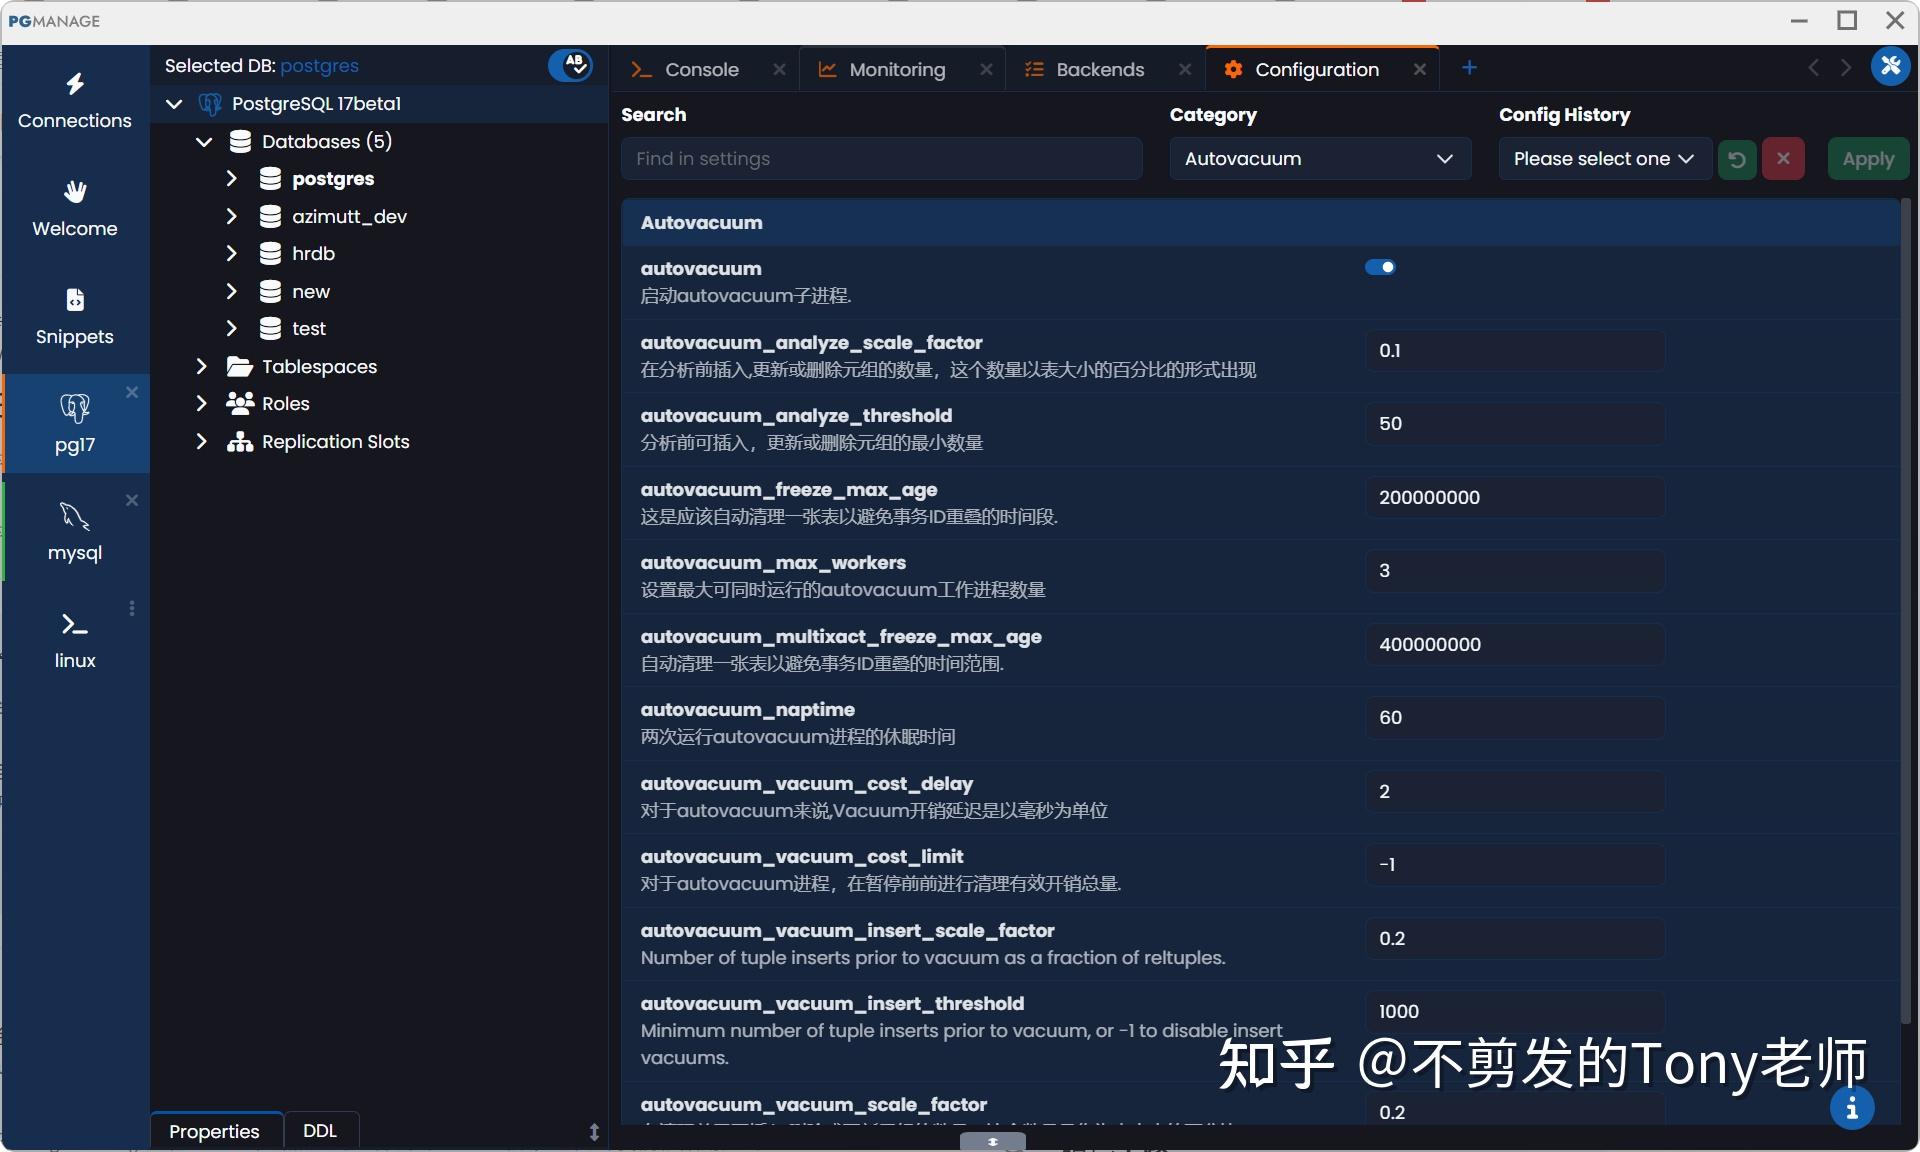Click the discard config history icon

1783,158
